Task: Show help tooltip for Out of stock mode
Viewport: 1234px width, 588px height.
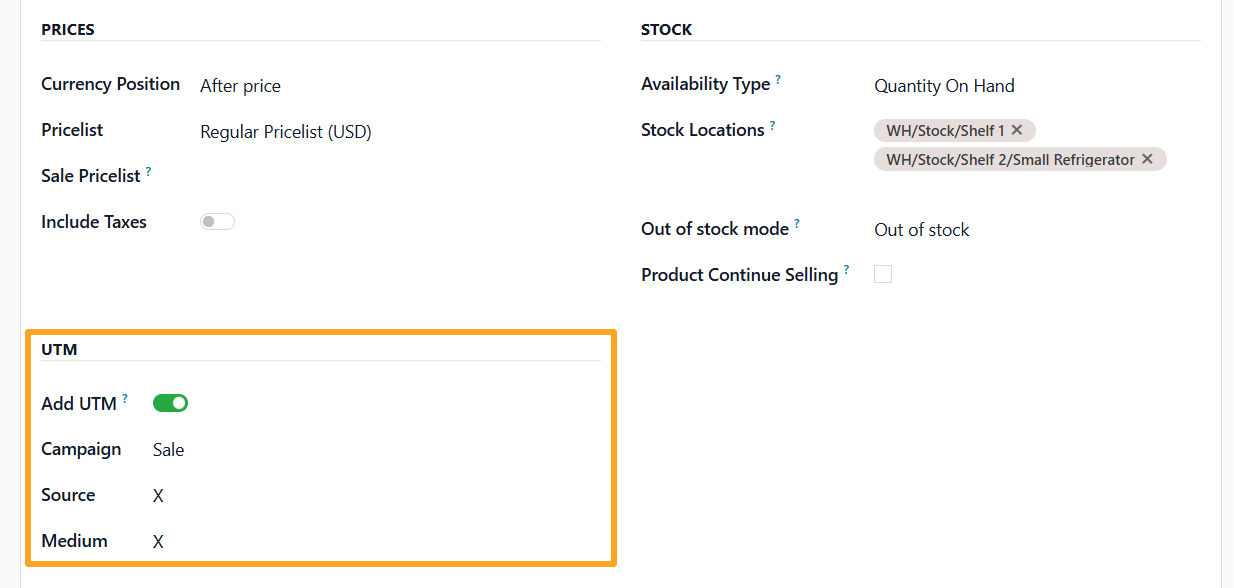Action: 797,224
